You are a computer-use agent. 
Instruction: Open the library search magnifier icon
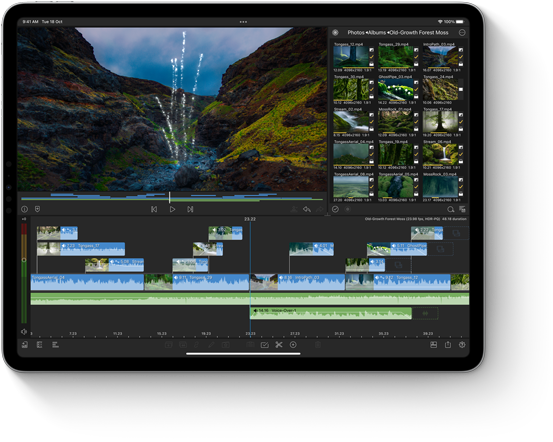coord(450,209)
